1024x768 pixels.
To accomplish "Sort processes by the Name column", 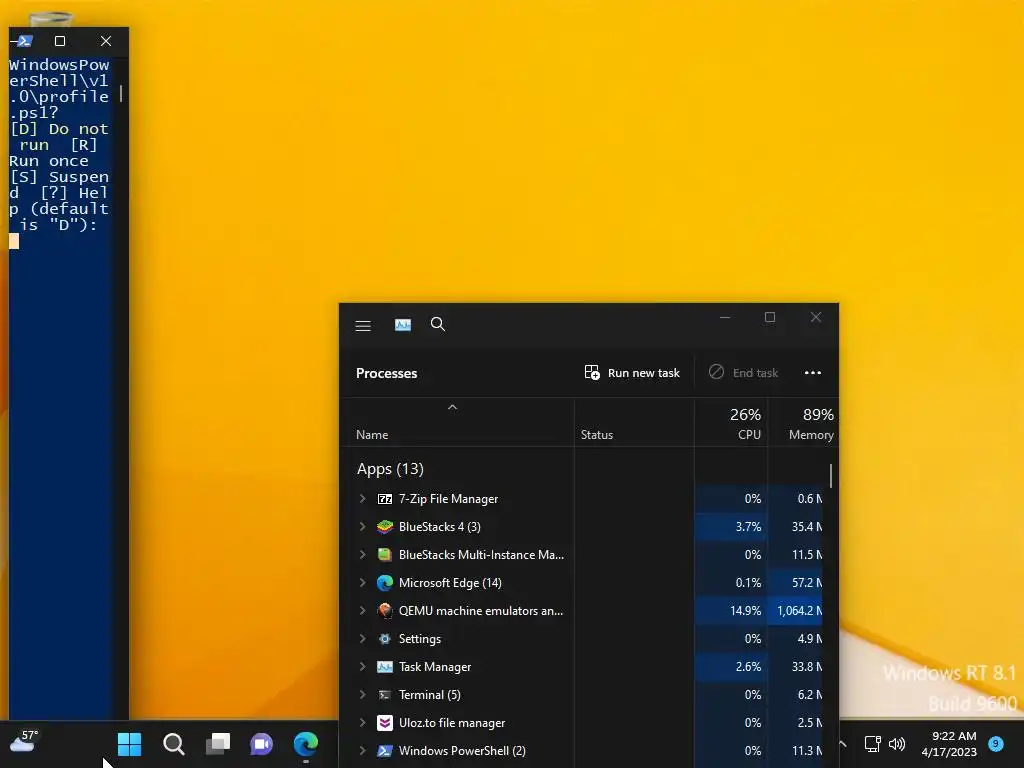I will point(372,435).
